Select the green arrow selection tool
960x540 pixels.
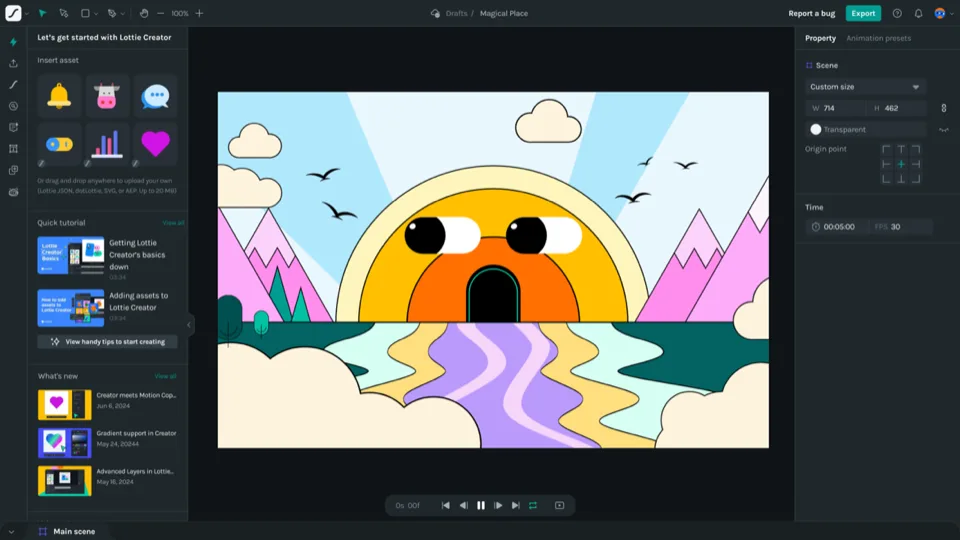42,13
